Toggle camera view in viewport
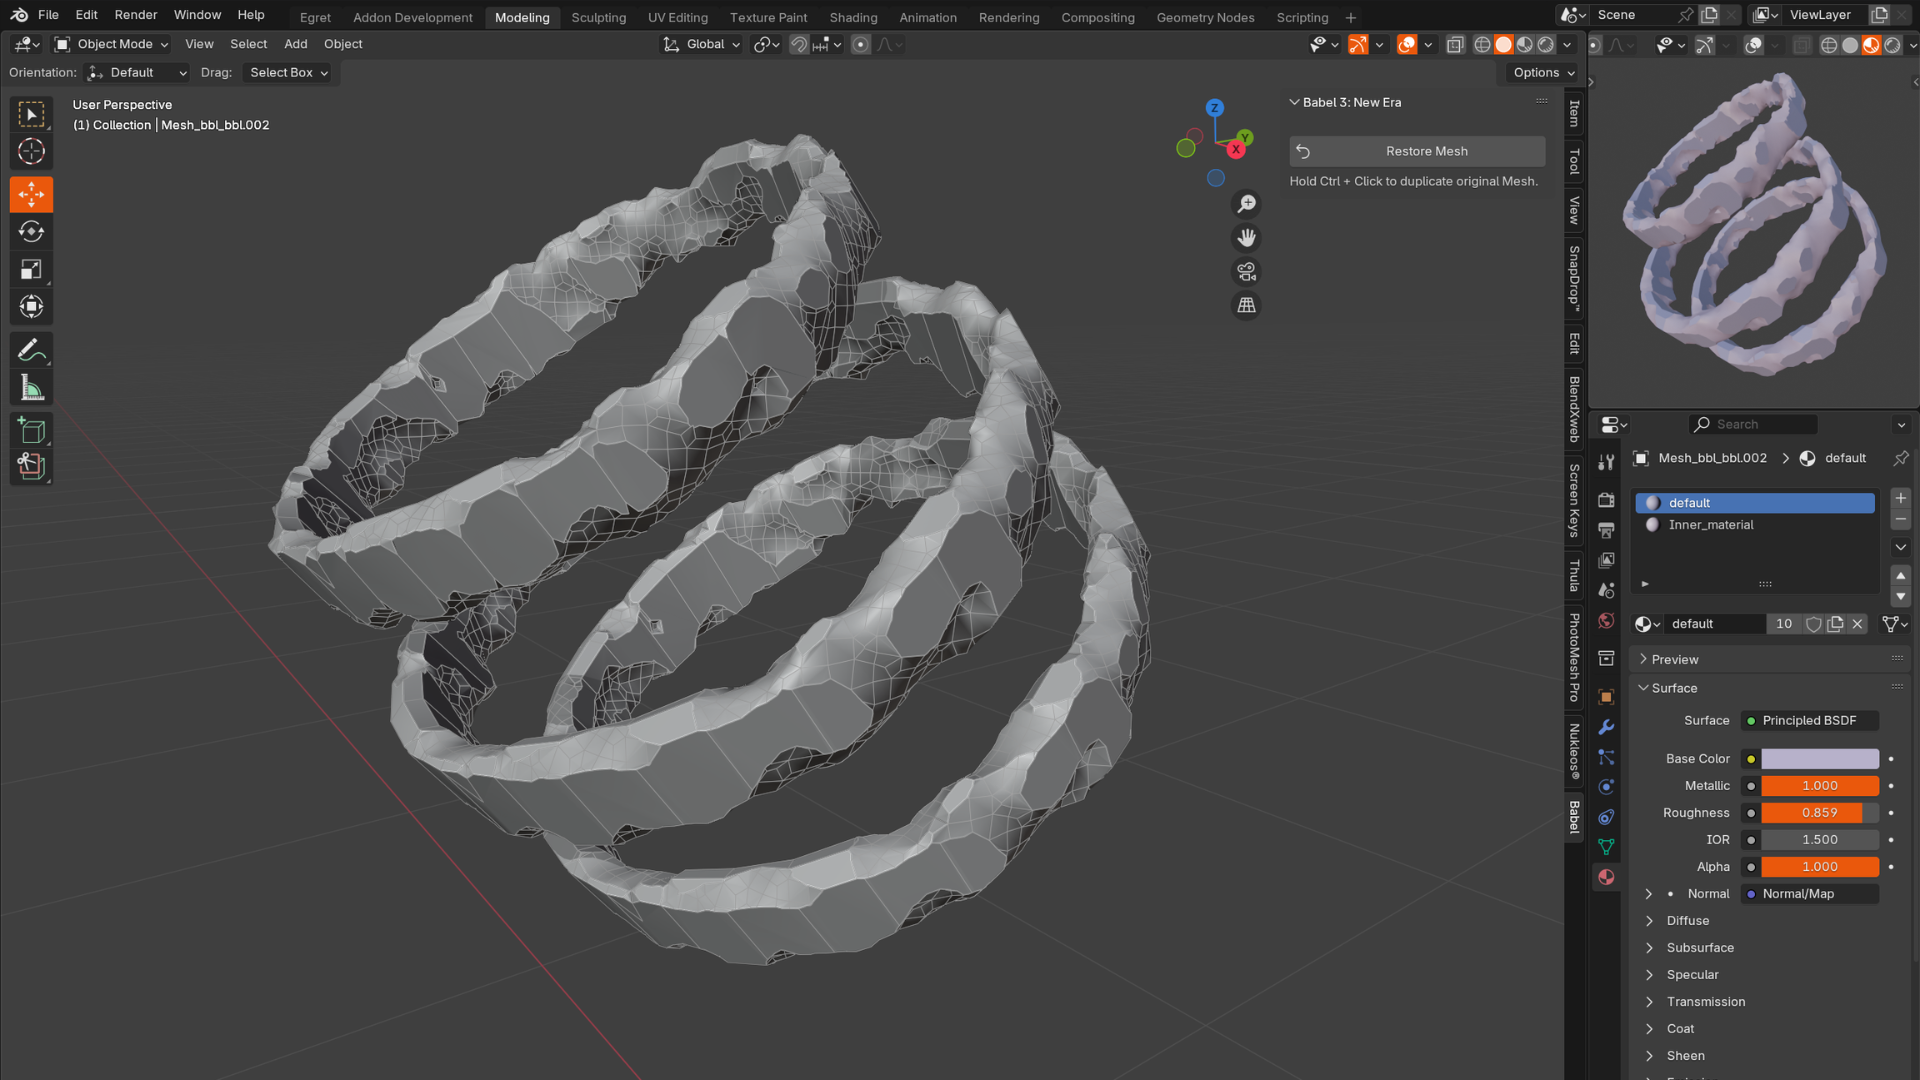 coord(1246,272)
